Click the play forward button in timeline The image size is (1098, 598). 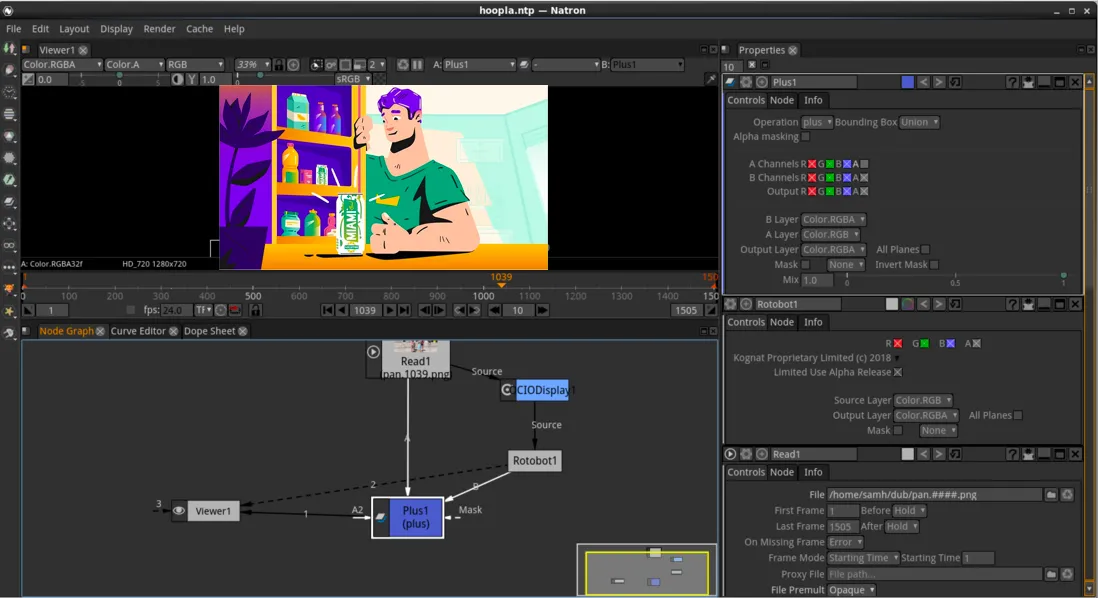390,310
